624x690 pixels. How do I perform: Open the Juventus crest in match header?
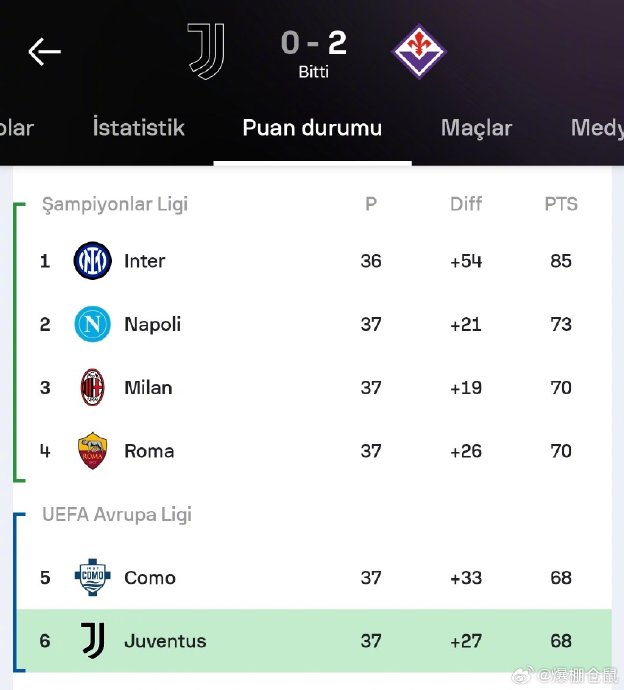pyautogui.click(x=206, y=51)
